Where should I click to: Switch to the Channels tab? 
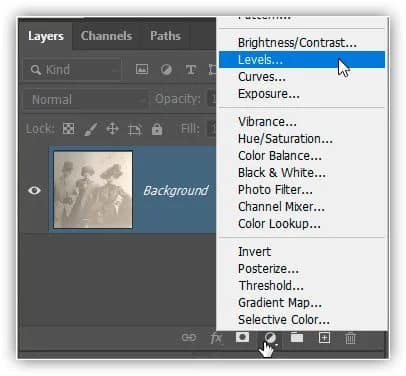[x=106, y=36]
